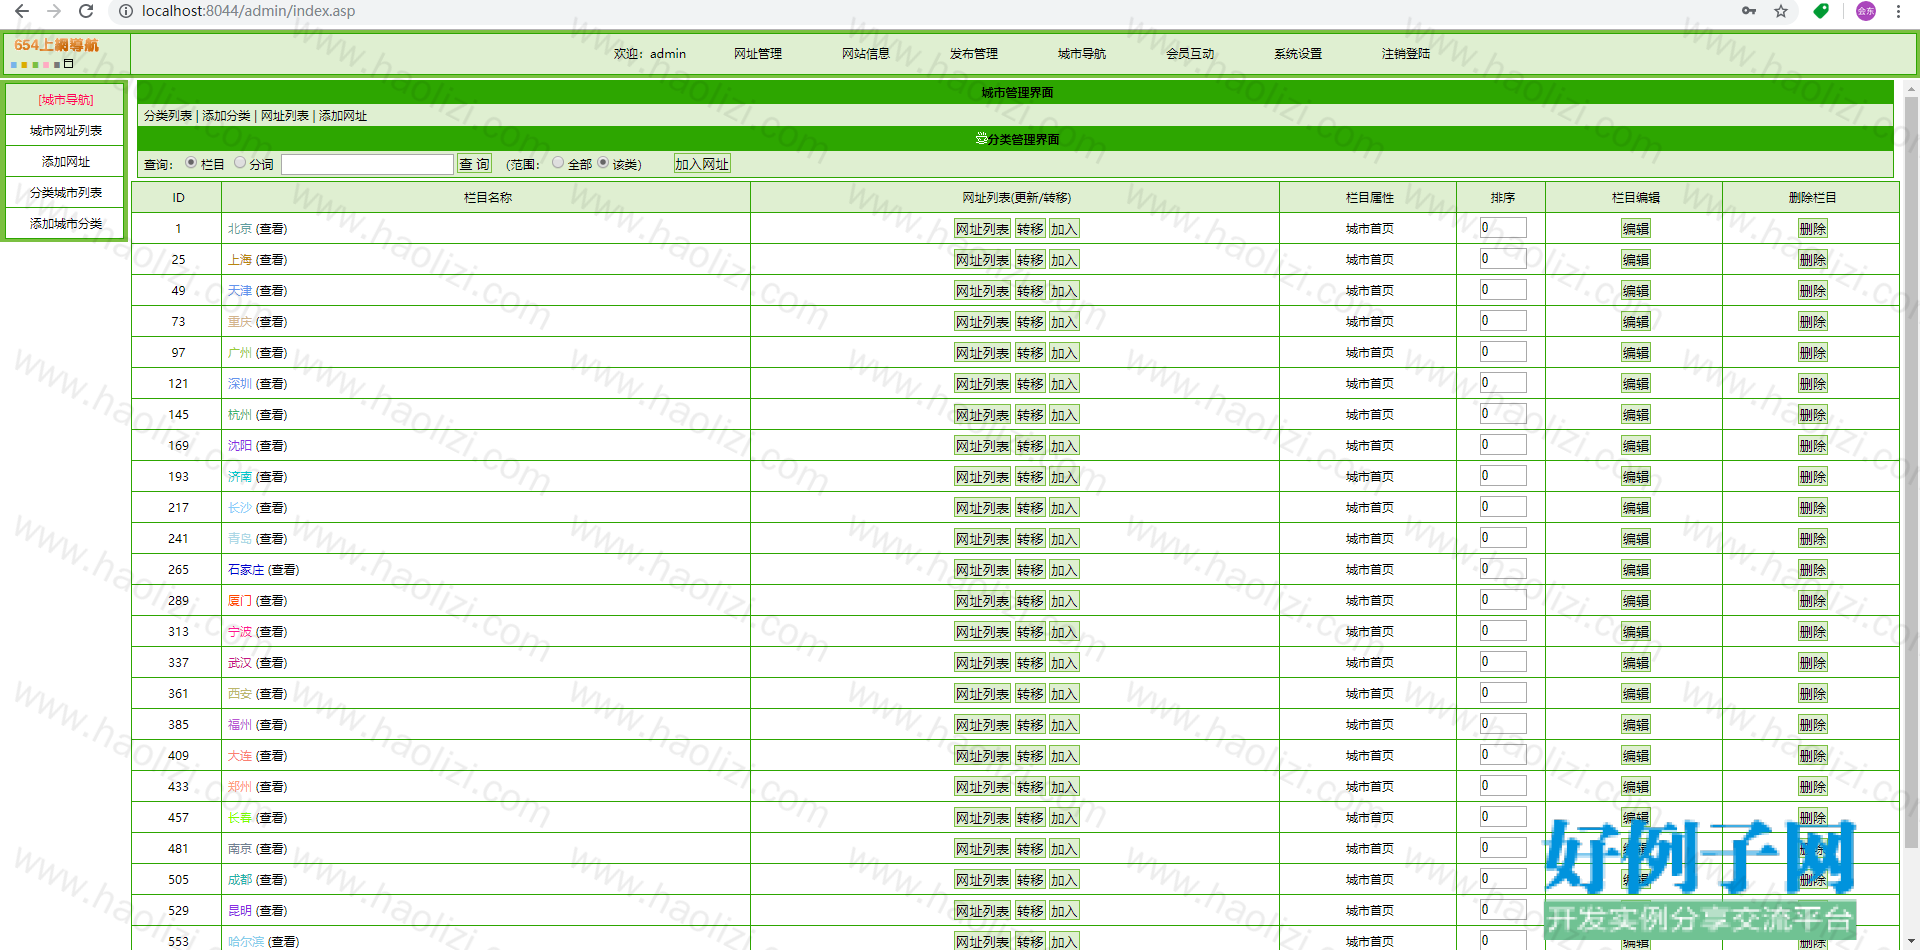This screenshot has height=950, width=1920.
Task: Focus the 排序 field for 武汉 row
Action: (1503, 662)
